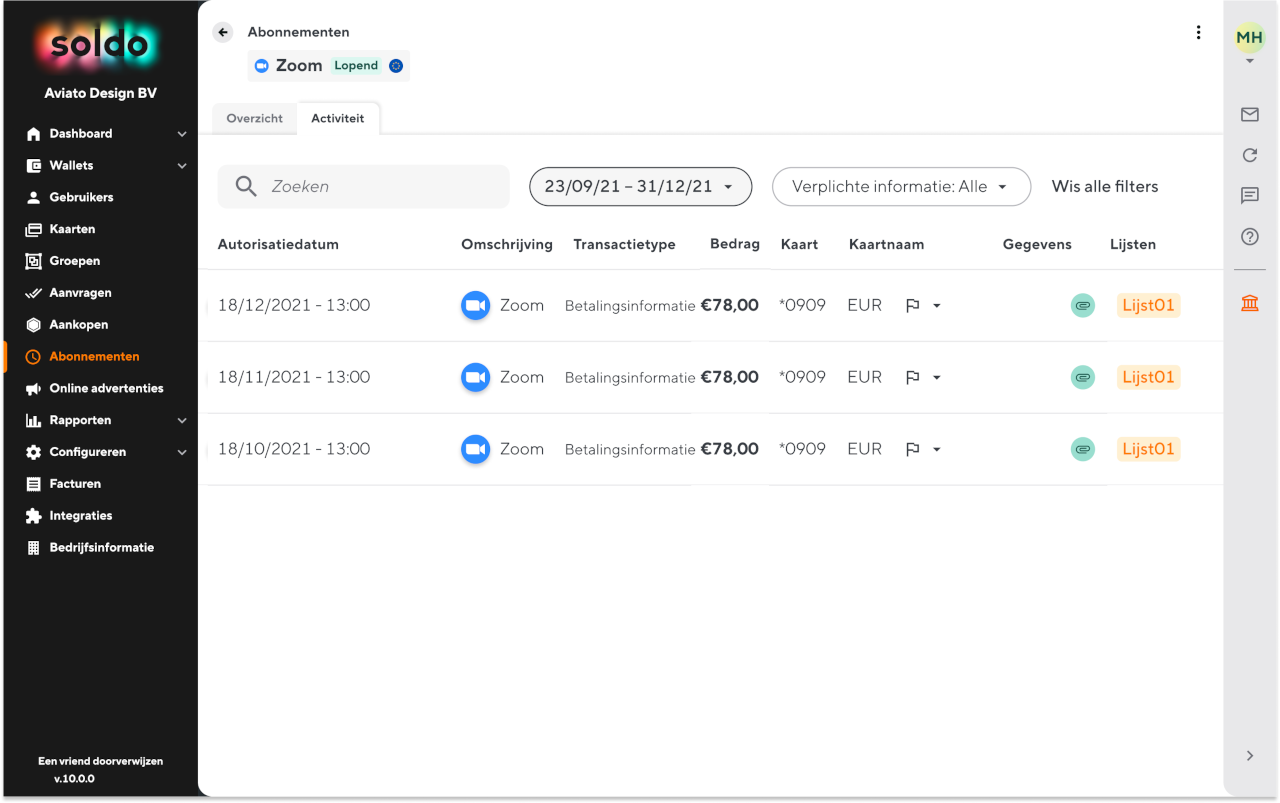Open the three-dot more options menu
This screenshot has height=803, width=1280.
coord(1198,32)
